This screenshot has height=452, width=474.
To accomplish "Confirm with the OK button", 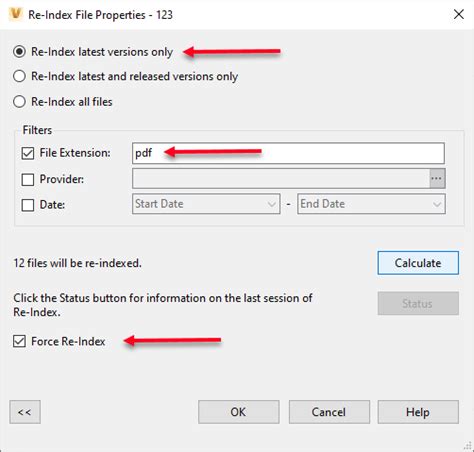I will tap(239, 412).
